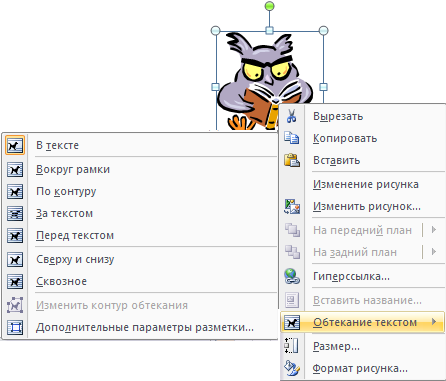This screenshot has height=381, width=446.
Task: Click the Text wrapping dog icon
Action: coord(292,322)
